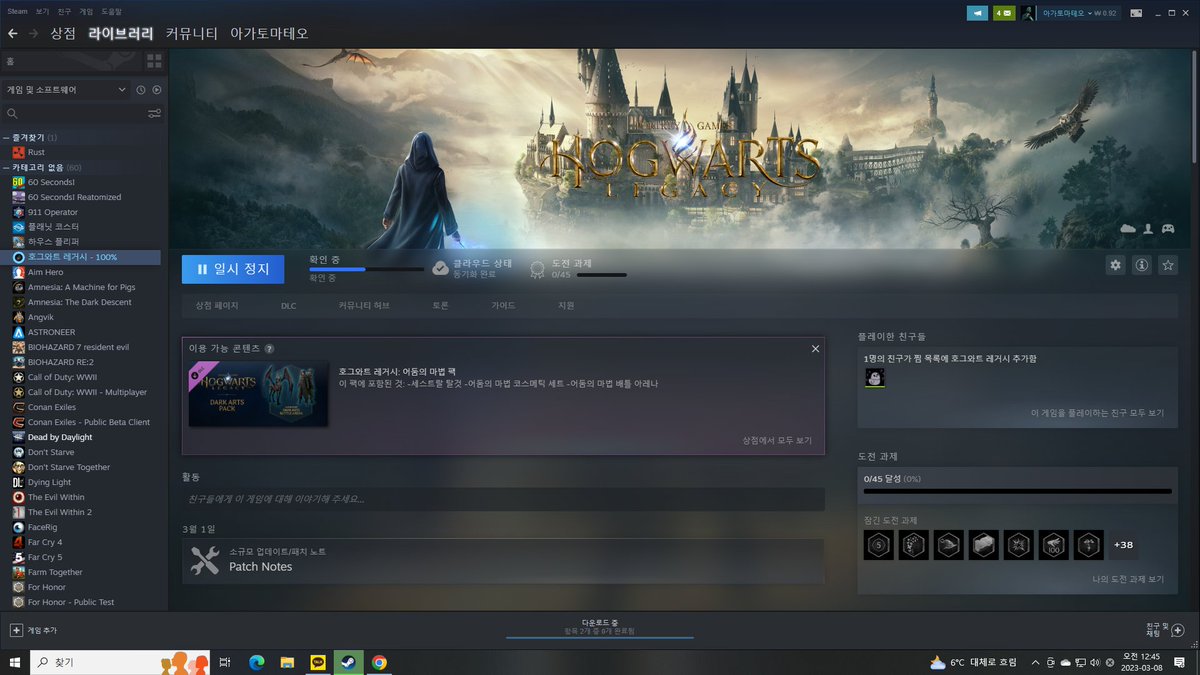The height and width of the screenshot is (675, 1200).
Task: Switch library to grid view icon
Action: [x=154, y=61]
